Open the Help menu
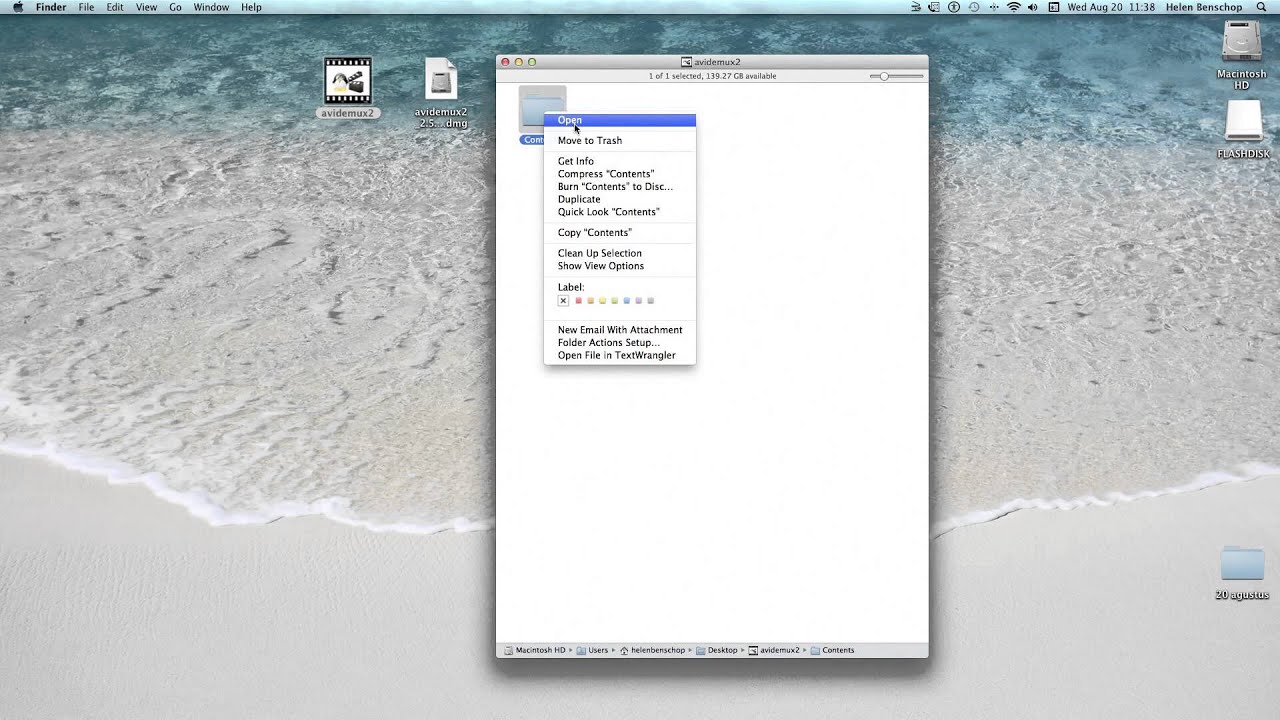The height and width of the screenshot is (720, 1280). tap(251, 7)
